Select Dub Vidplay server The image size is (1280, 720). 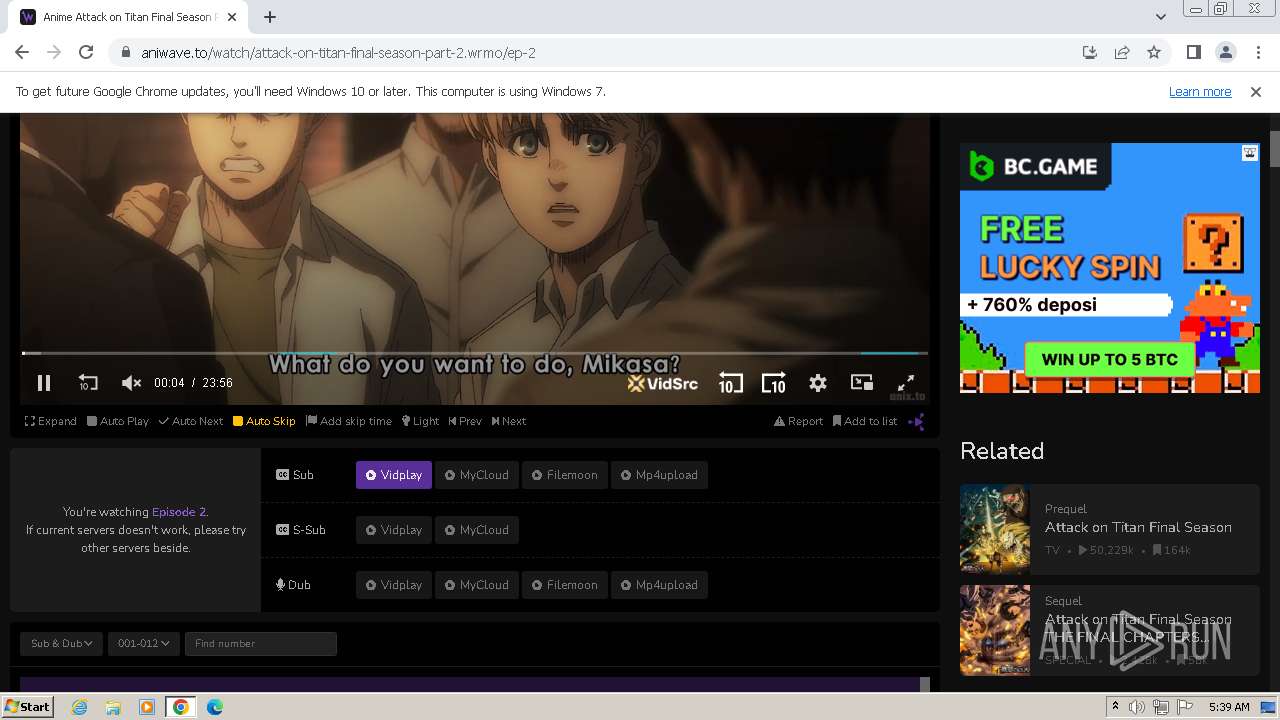click(394, 585)
